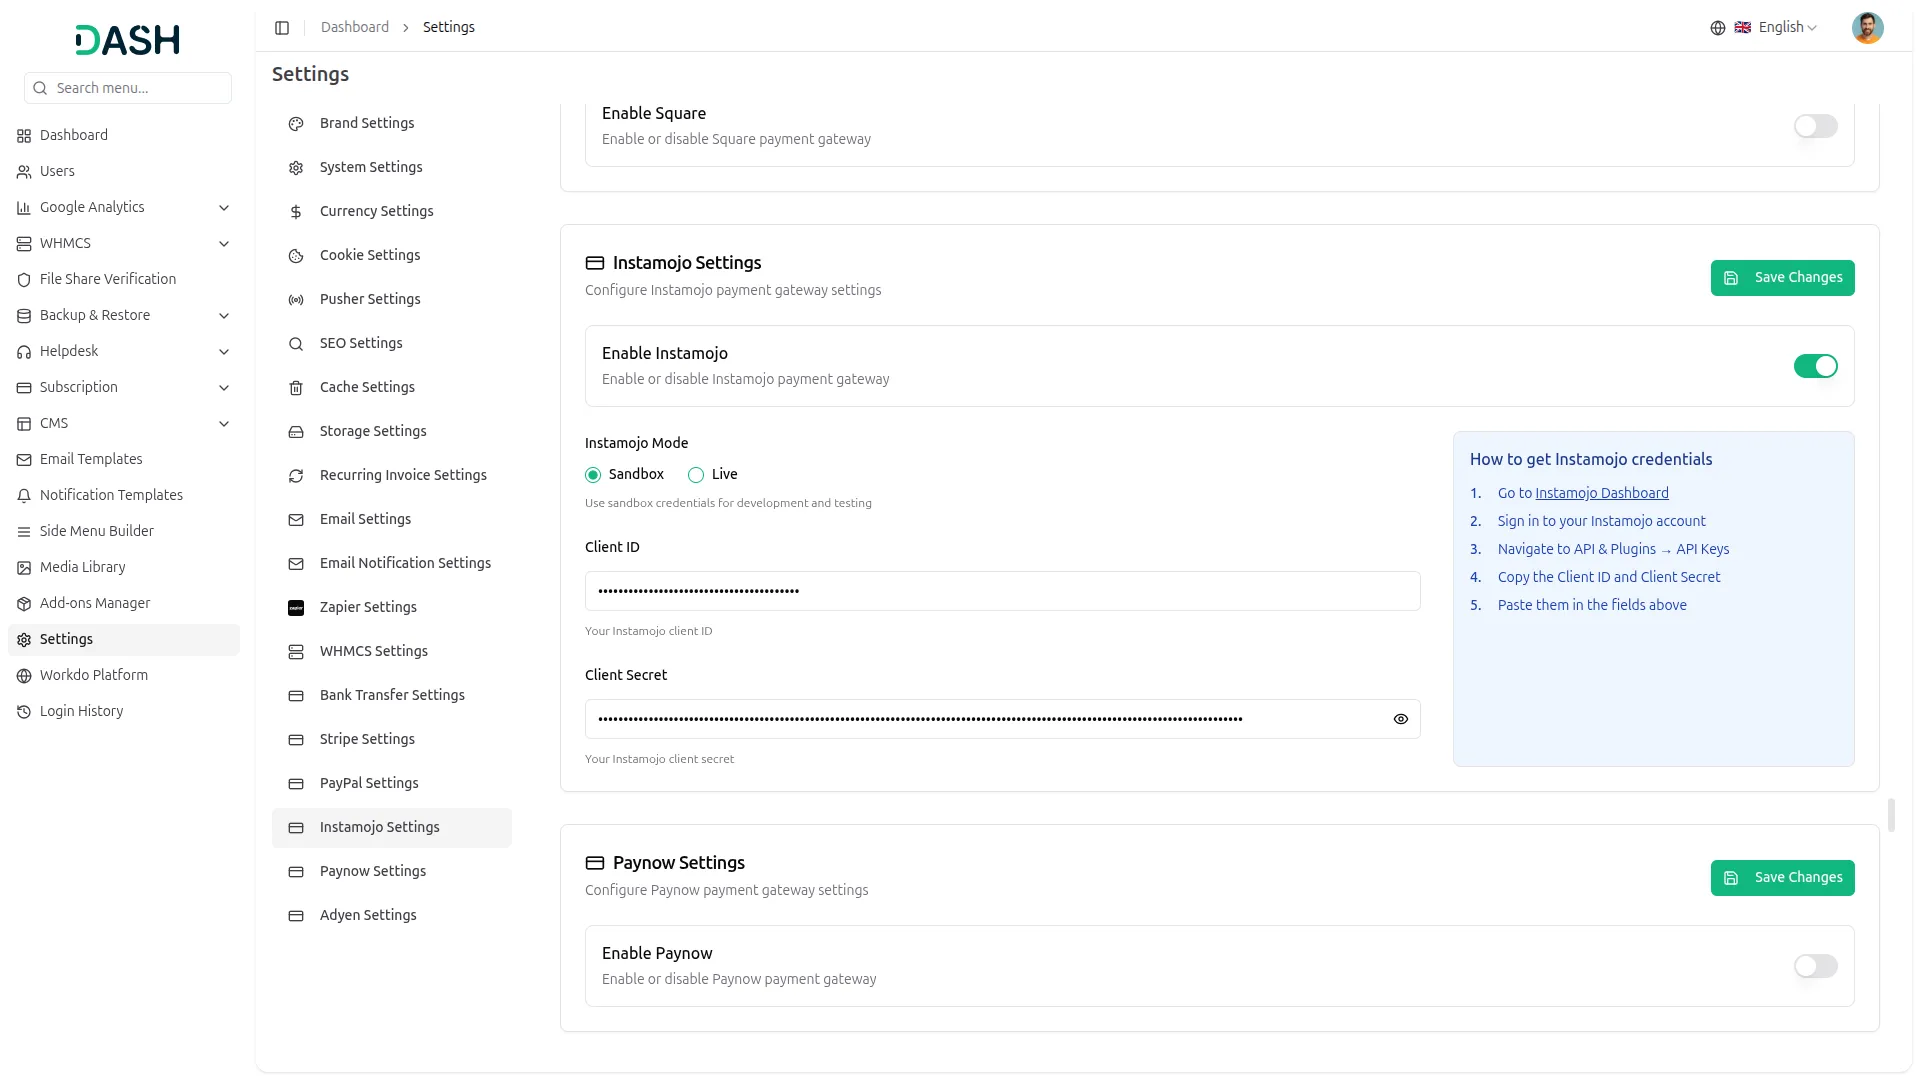Click the Currency Settings dollar icon
Image resolution: width=1920 pixels, height=1080 pixels.
[x=296, y=212]
